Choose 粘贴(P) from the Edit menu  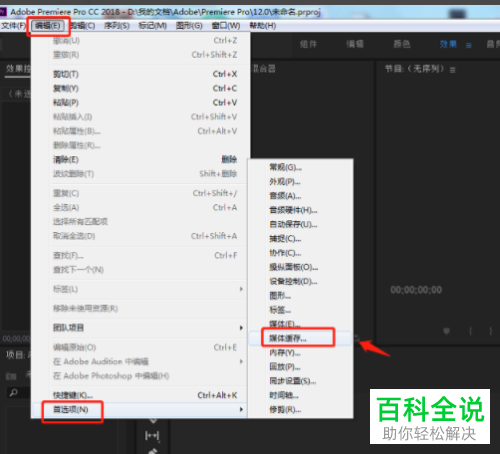point(140,103)
